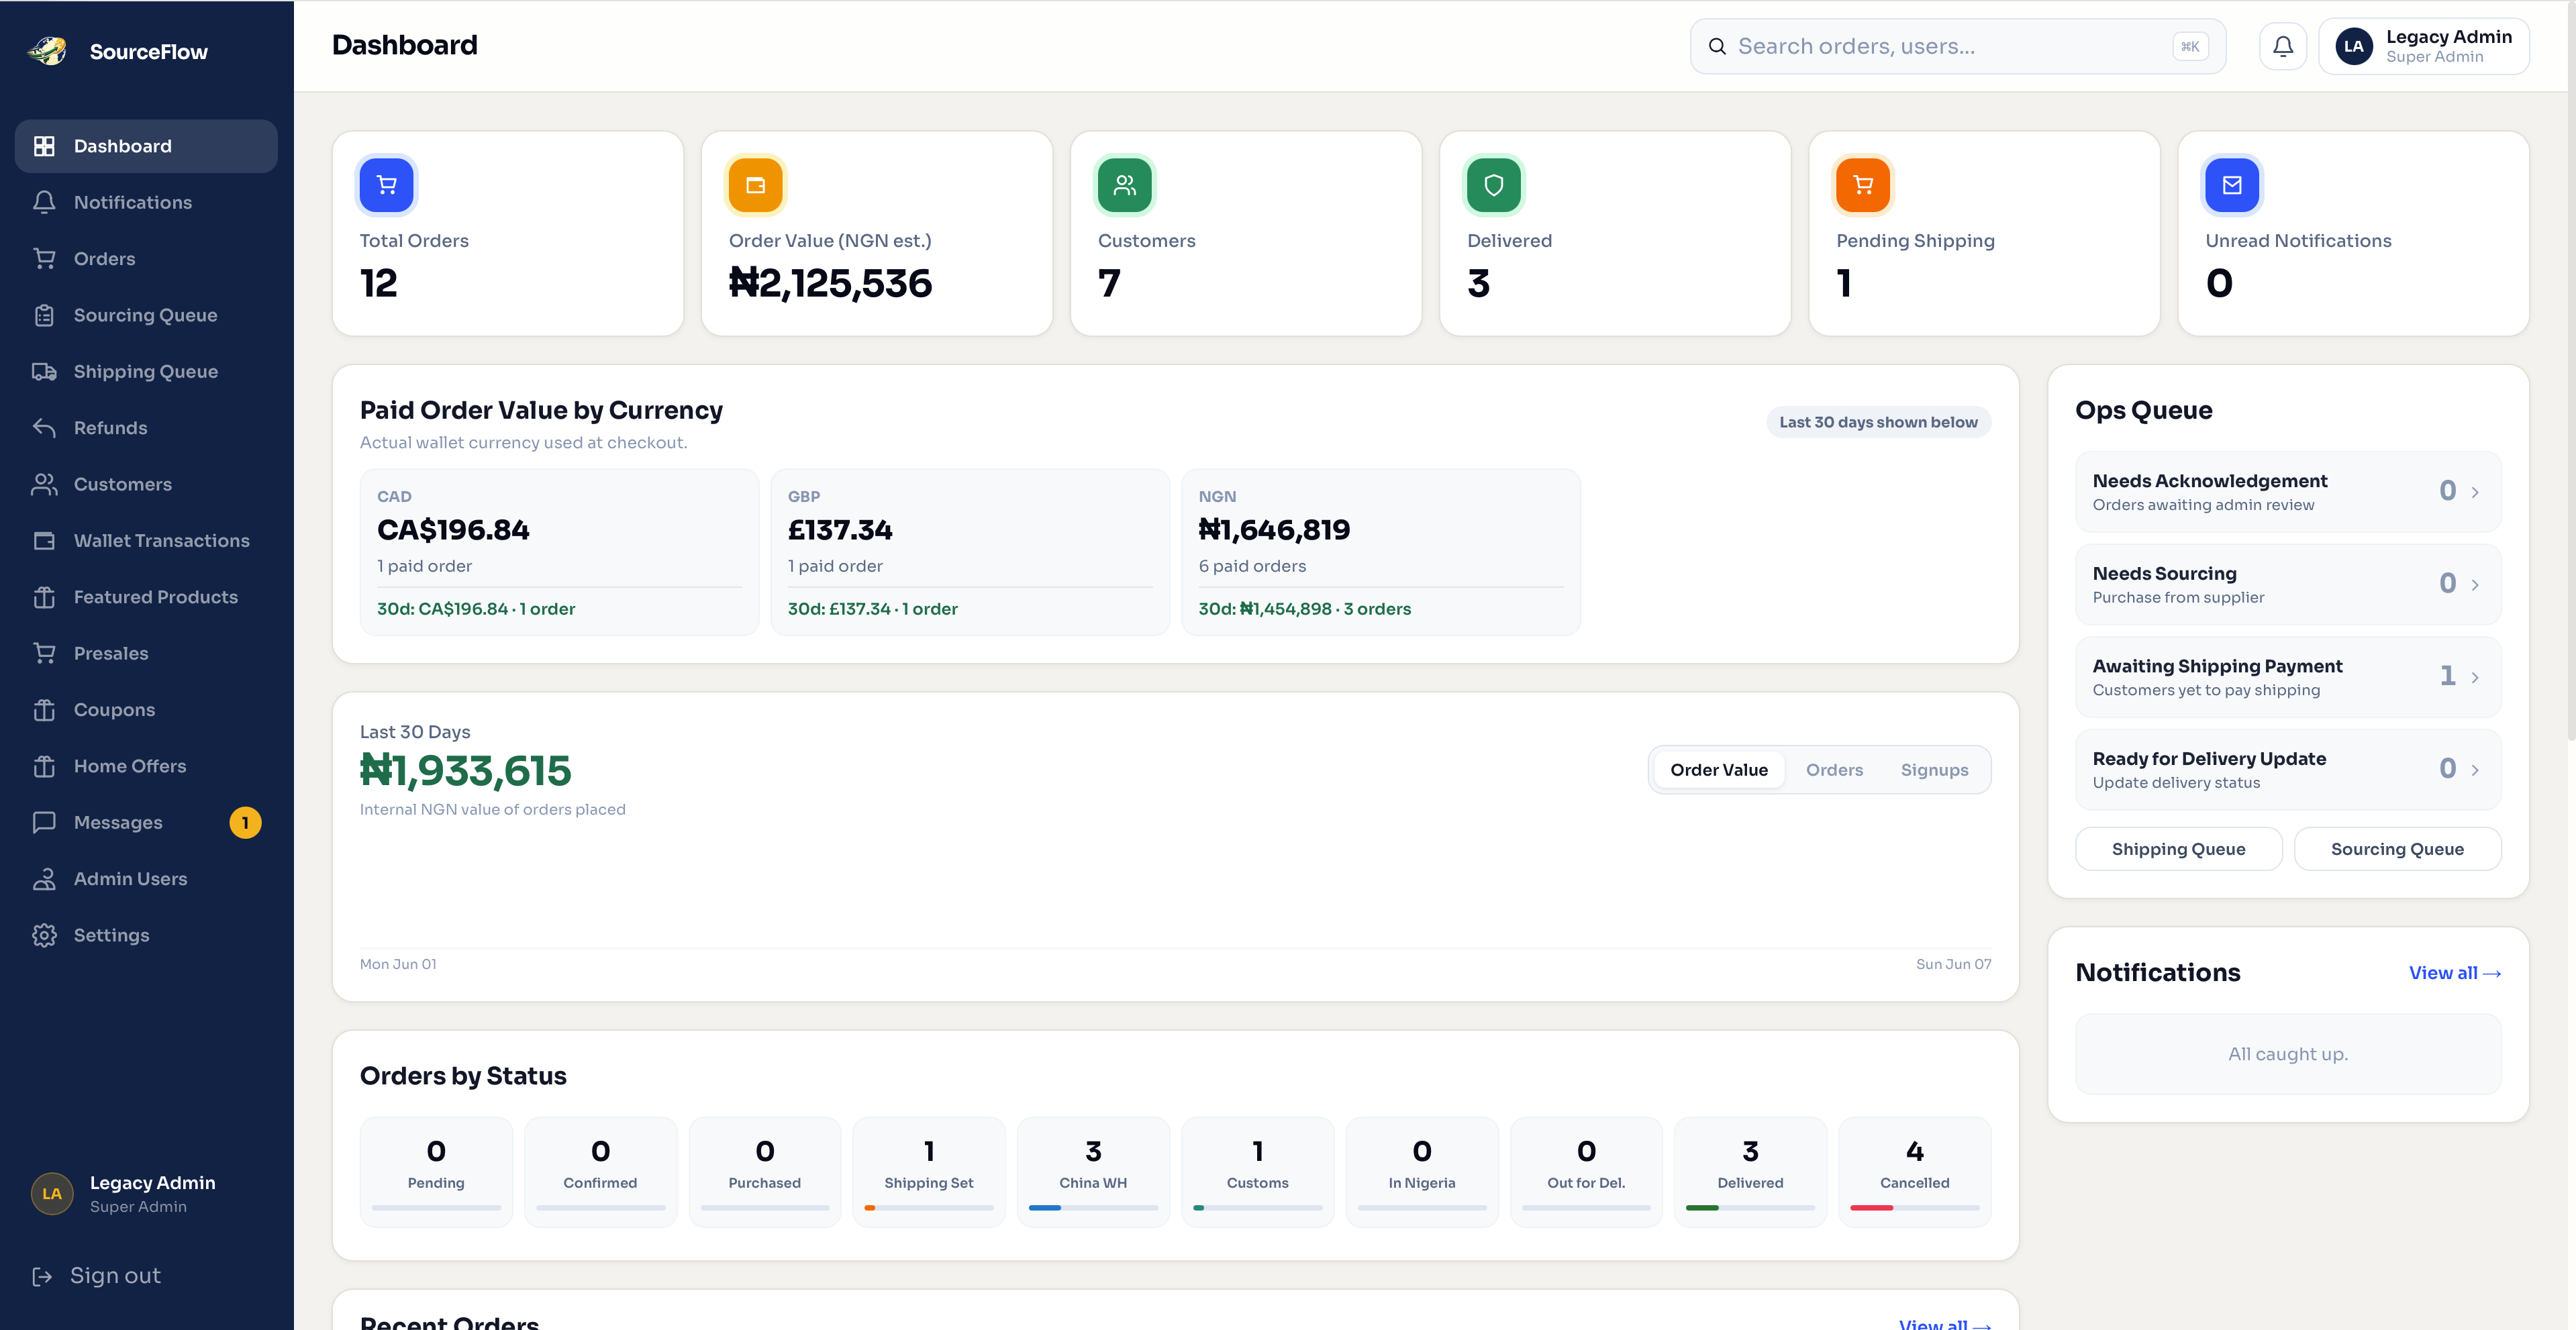Open the Admin Users page

click(x=146, y=878)
